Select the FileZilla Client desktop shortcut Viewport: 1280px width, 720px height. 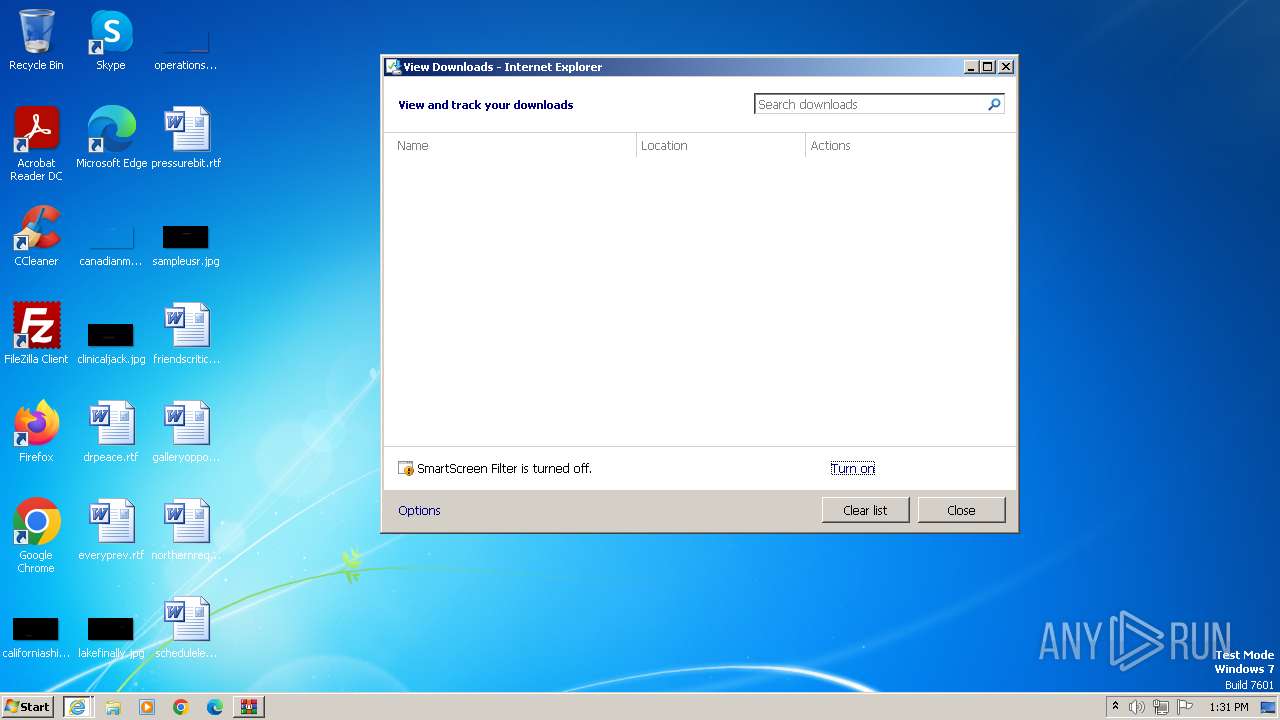point(36,334)
